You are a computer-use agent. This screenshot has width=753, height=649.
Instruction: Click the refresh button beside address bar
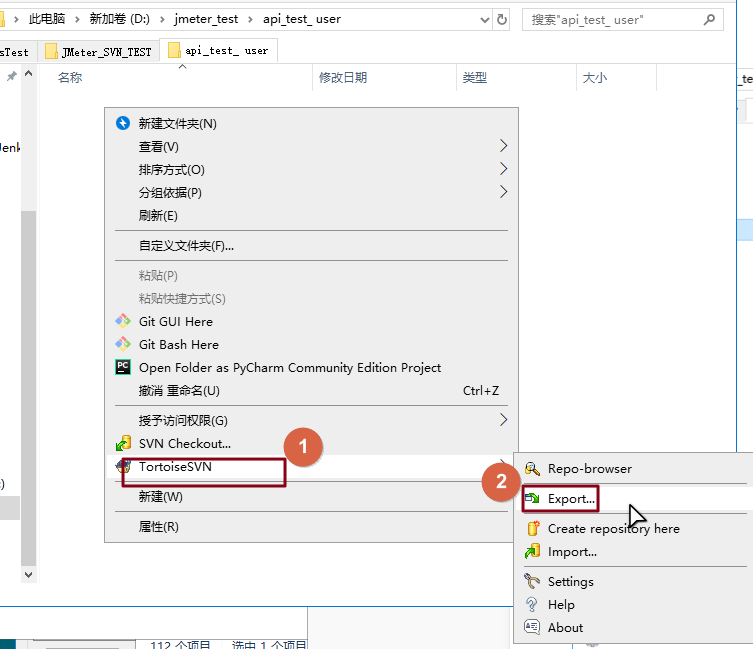click(502, 20)
